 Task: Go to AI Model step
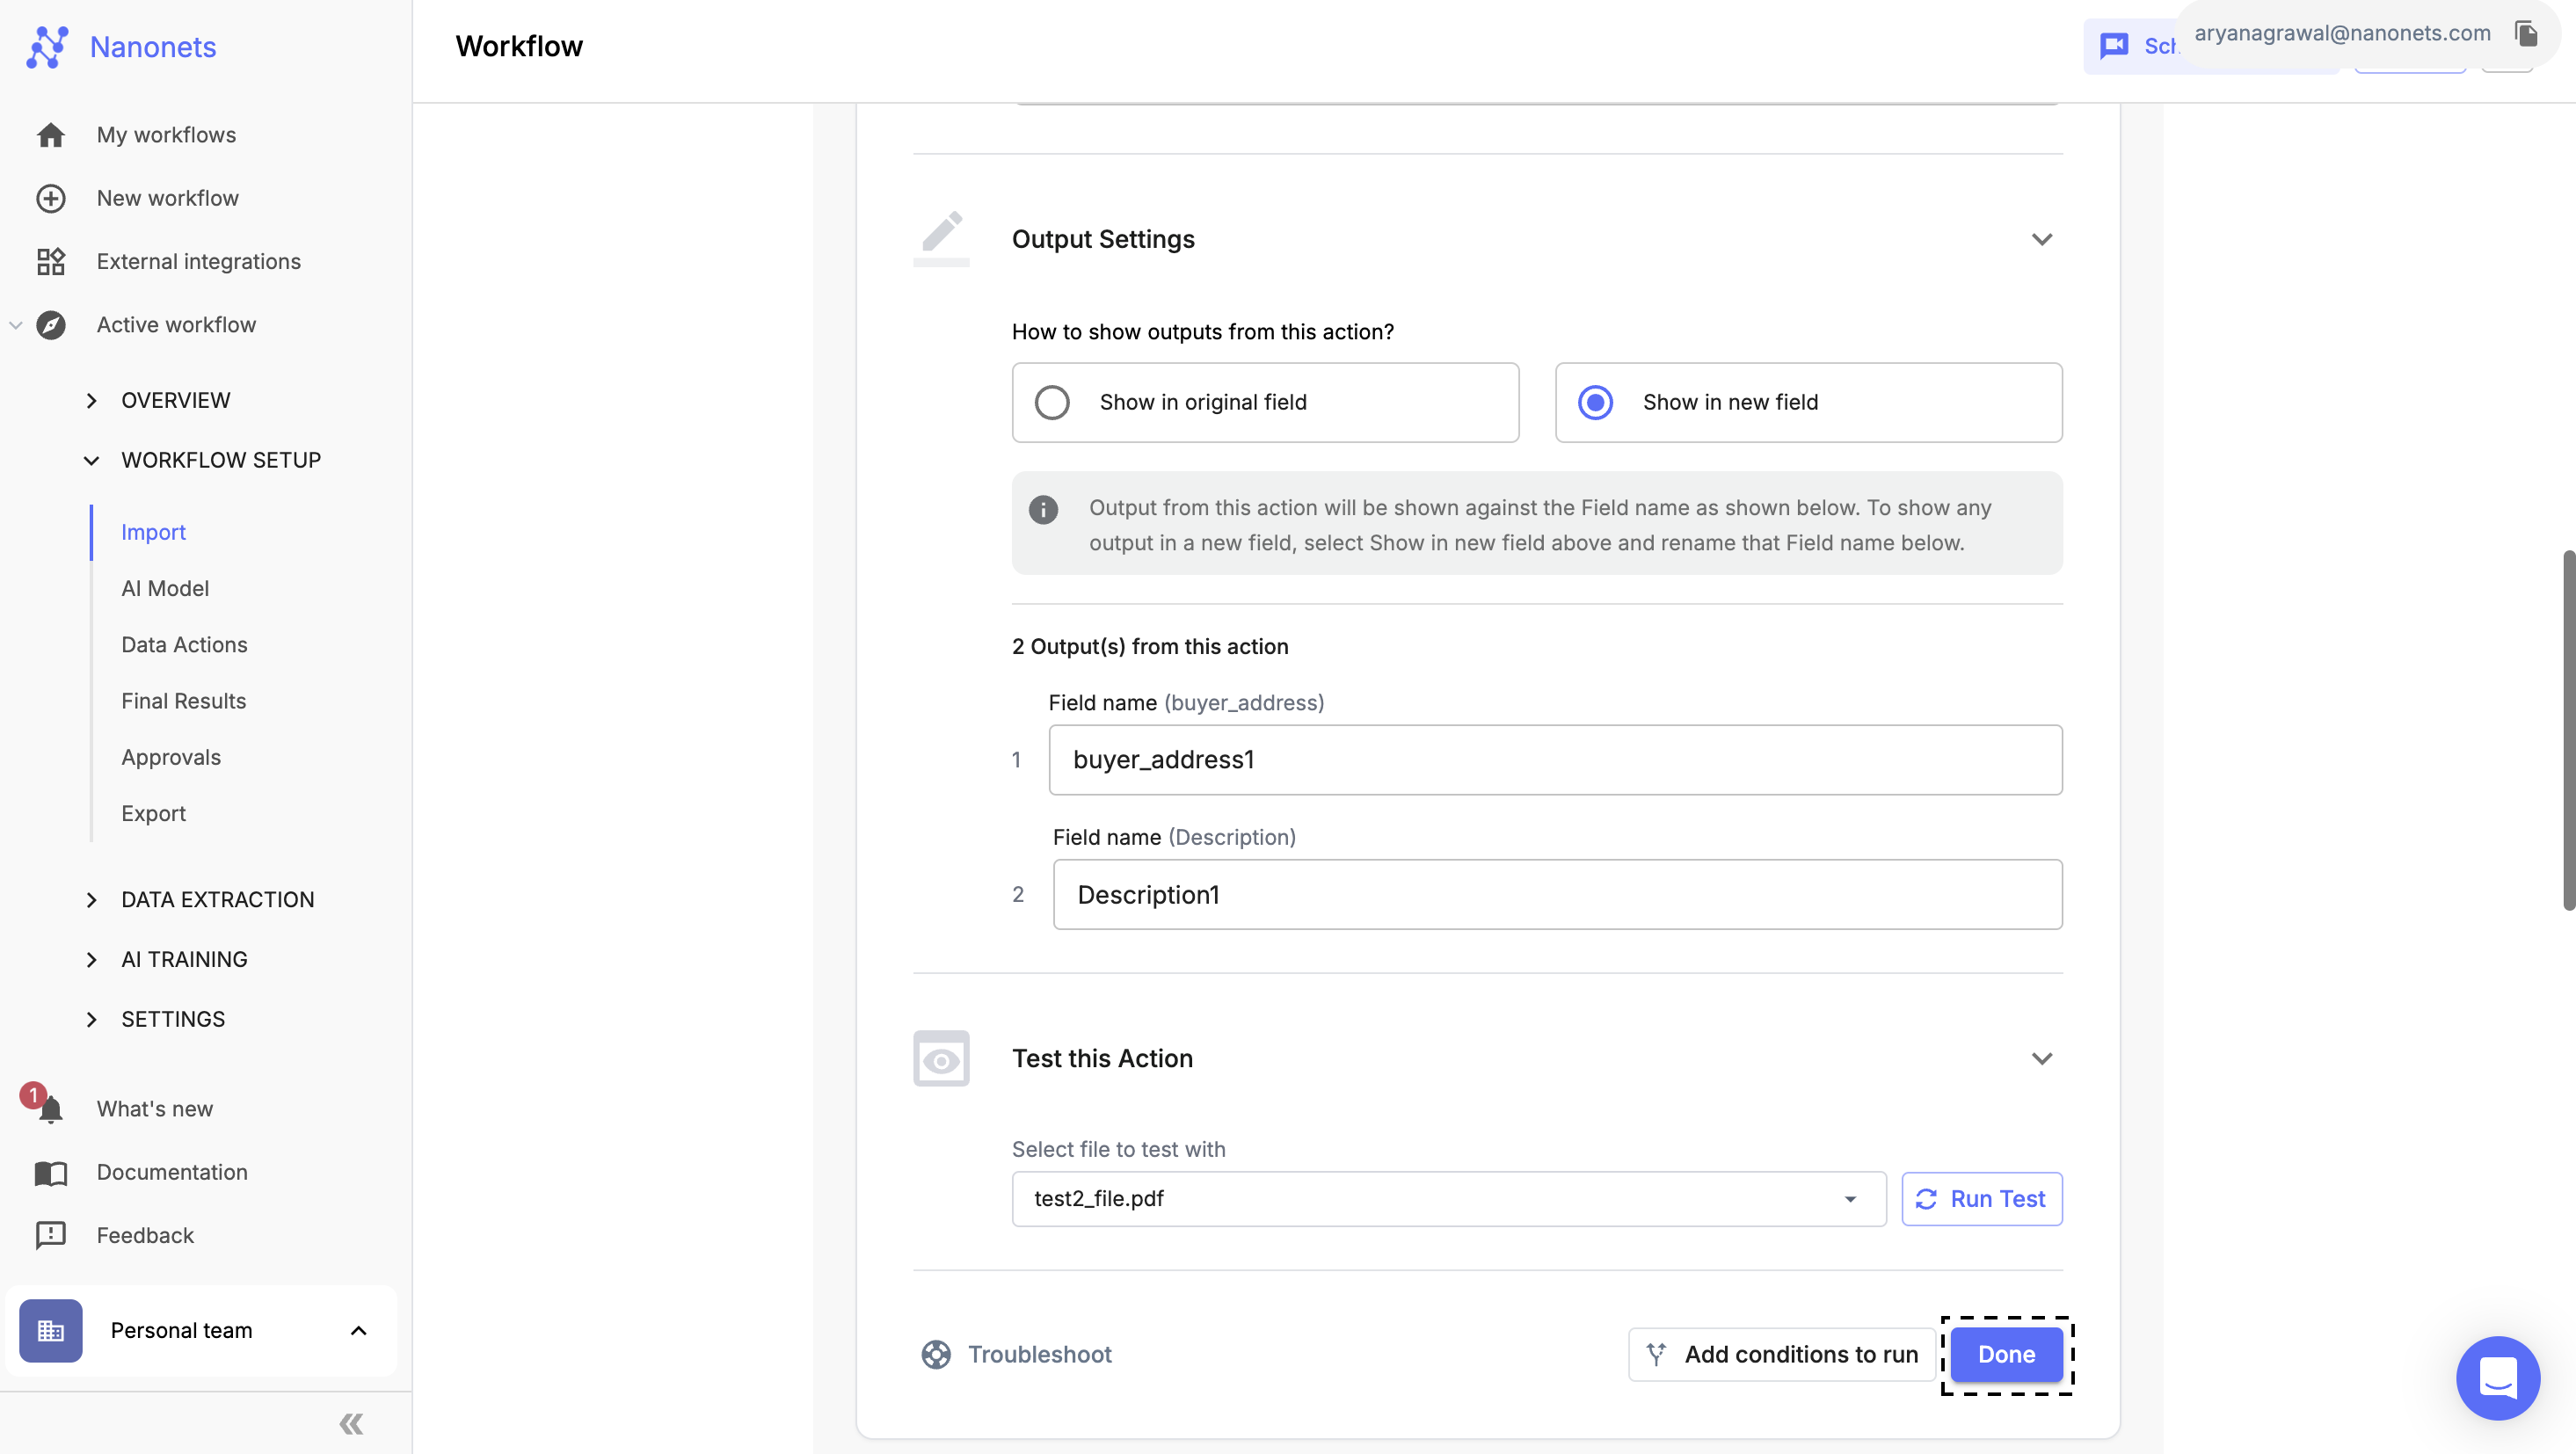(165, 589)
